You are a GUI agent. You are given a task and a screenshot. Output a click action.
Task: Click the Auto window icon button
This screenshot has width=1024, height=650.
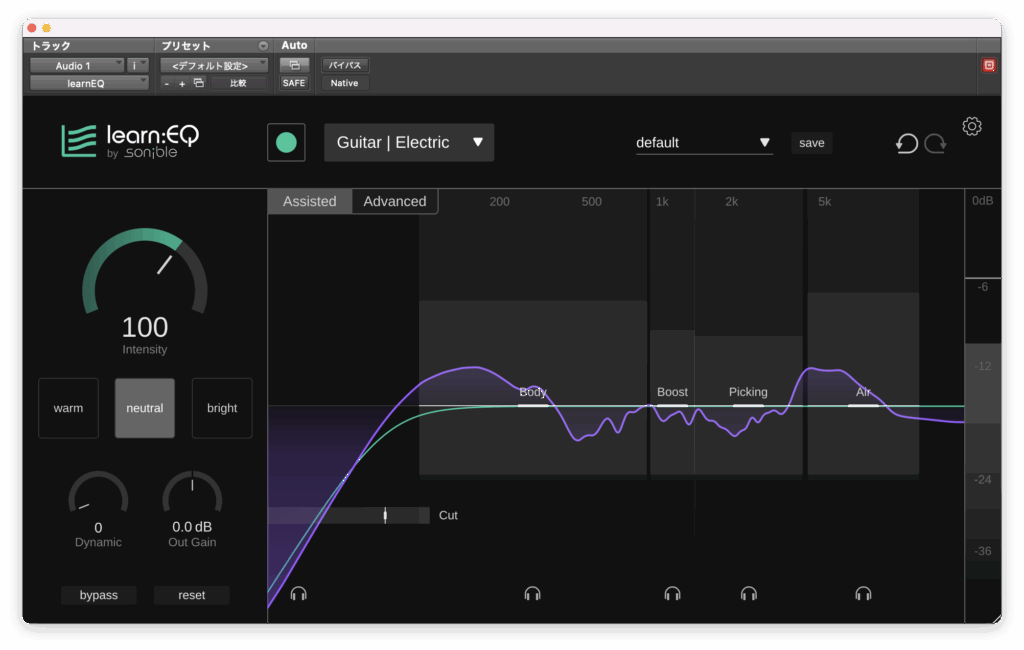point(294,65)
